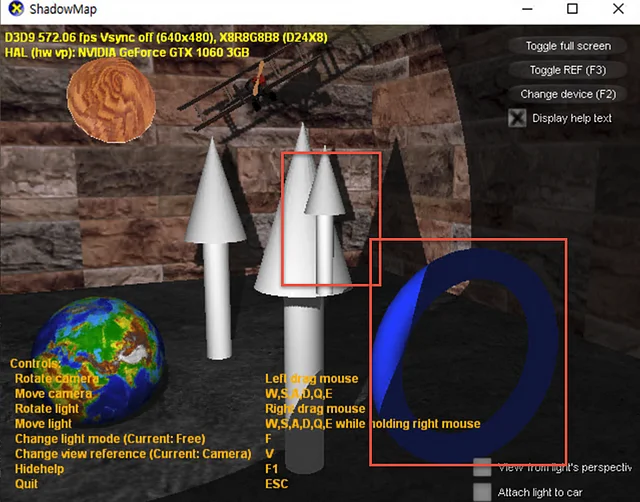Click the Change light mode help line
The width and height of the screenshot is (640, 502).
[110, 439]
